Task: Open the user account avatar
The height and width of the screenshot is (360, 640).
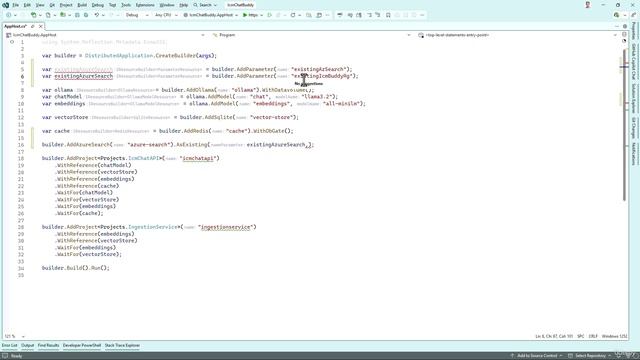Action: (588, 5)
